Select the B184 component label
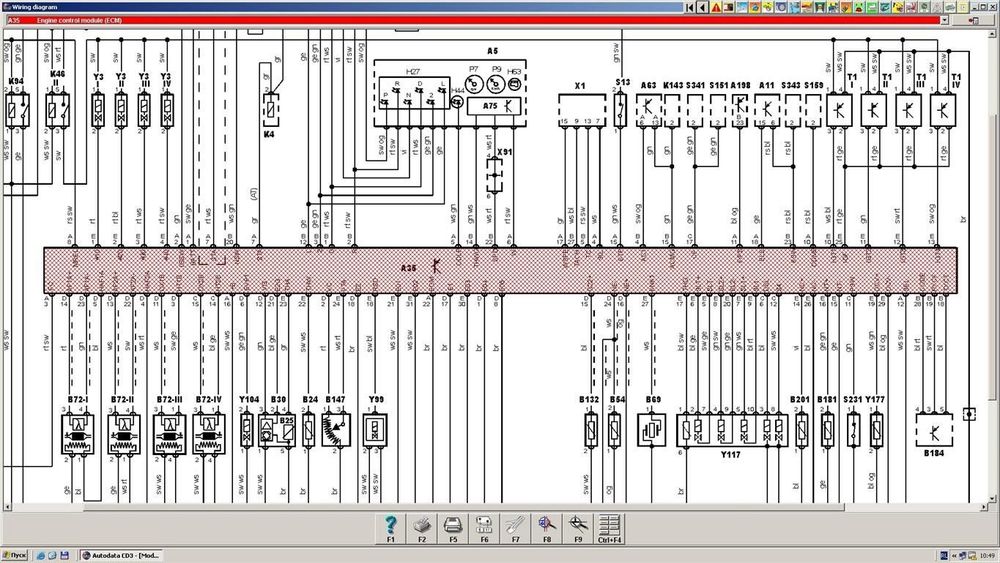1000x563 pixels. coord(934,453)
